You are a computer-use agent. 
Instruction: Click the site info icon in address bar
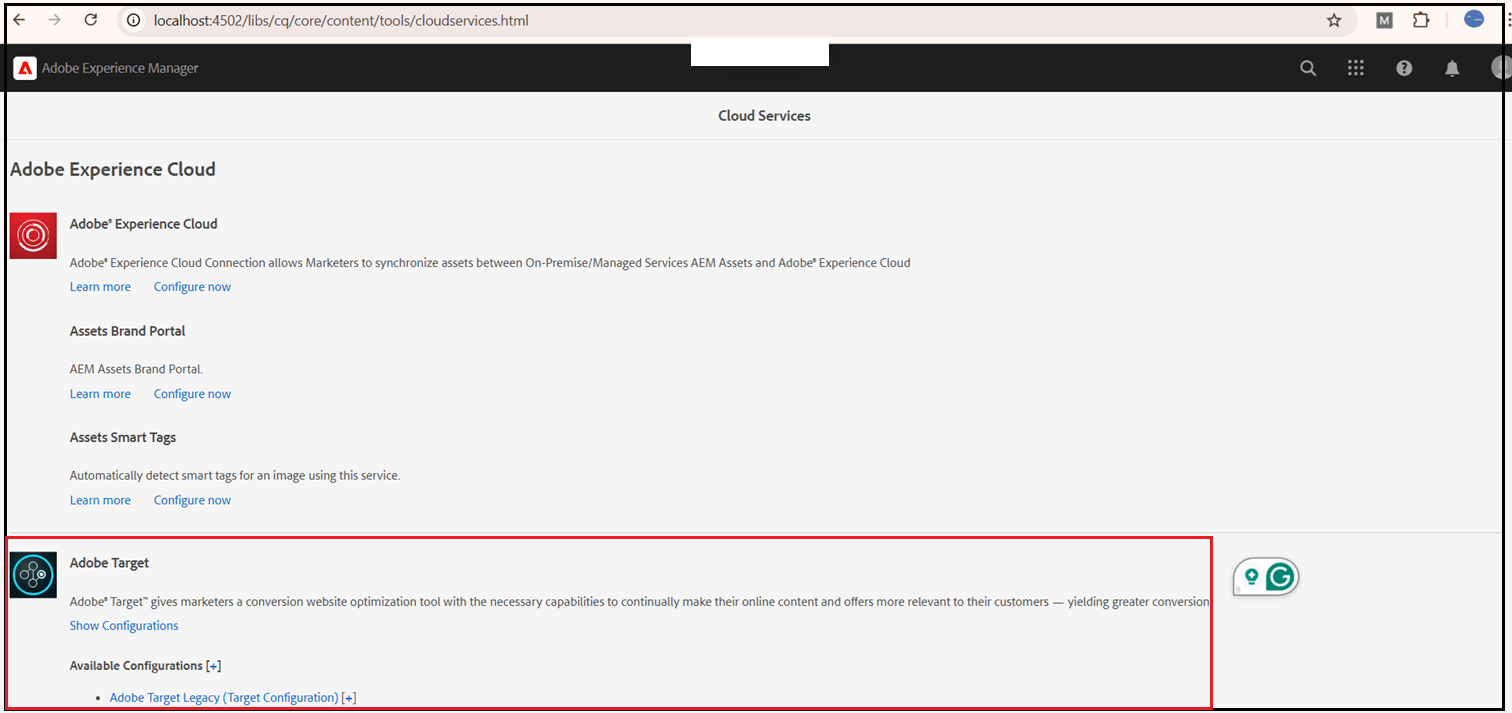[x=135, y=20]
